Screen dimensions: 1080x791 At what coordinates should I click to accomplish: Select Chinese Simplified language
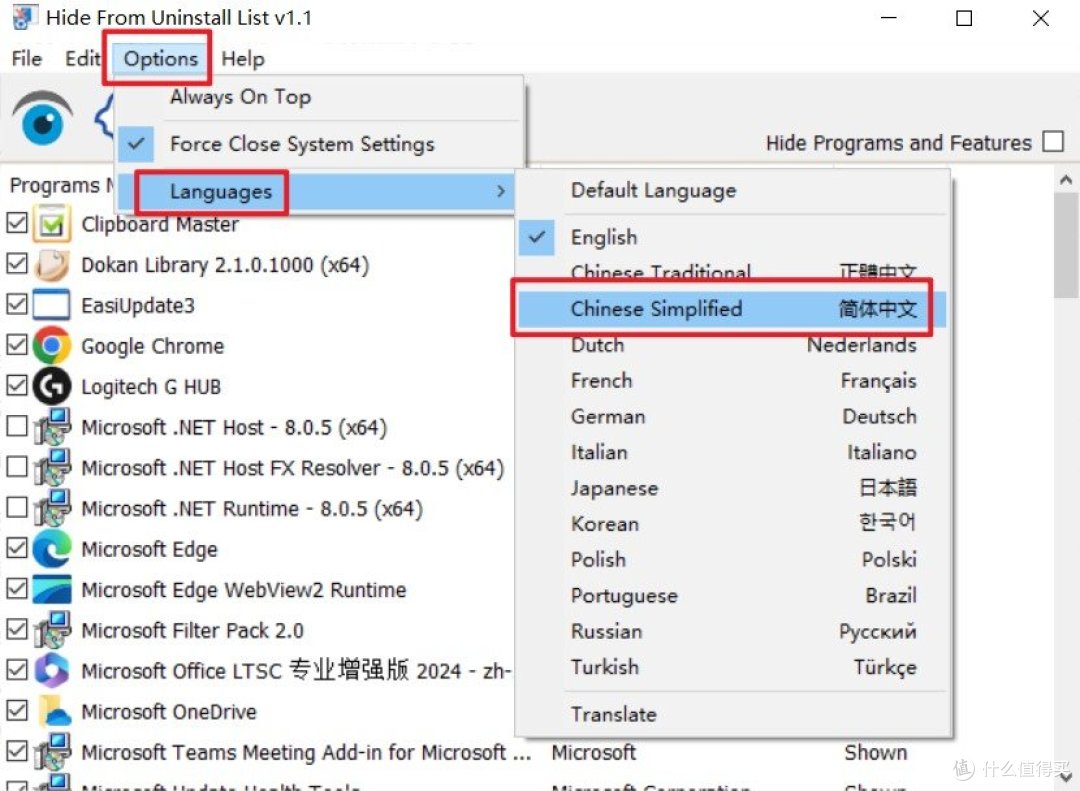(x=732, y=309)
